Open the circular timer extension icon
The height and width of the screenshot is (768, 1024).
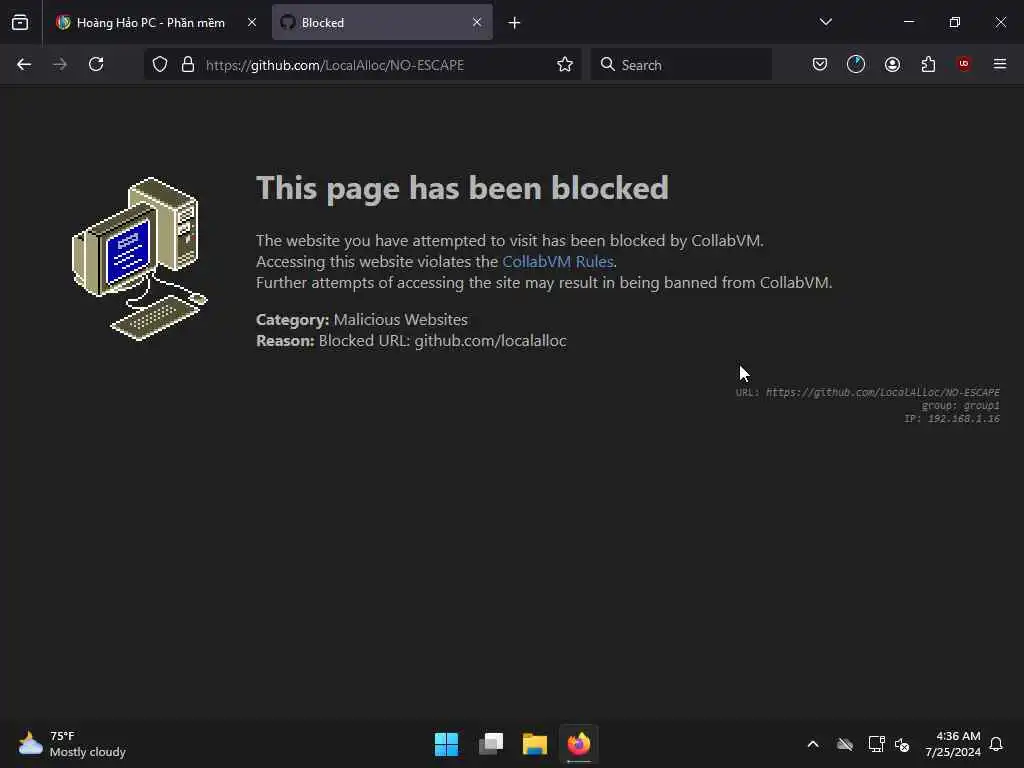[x=856, y=64]
